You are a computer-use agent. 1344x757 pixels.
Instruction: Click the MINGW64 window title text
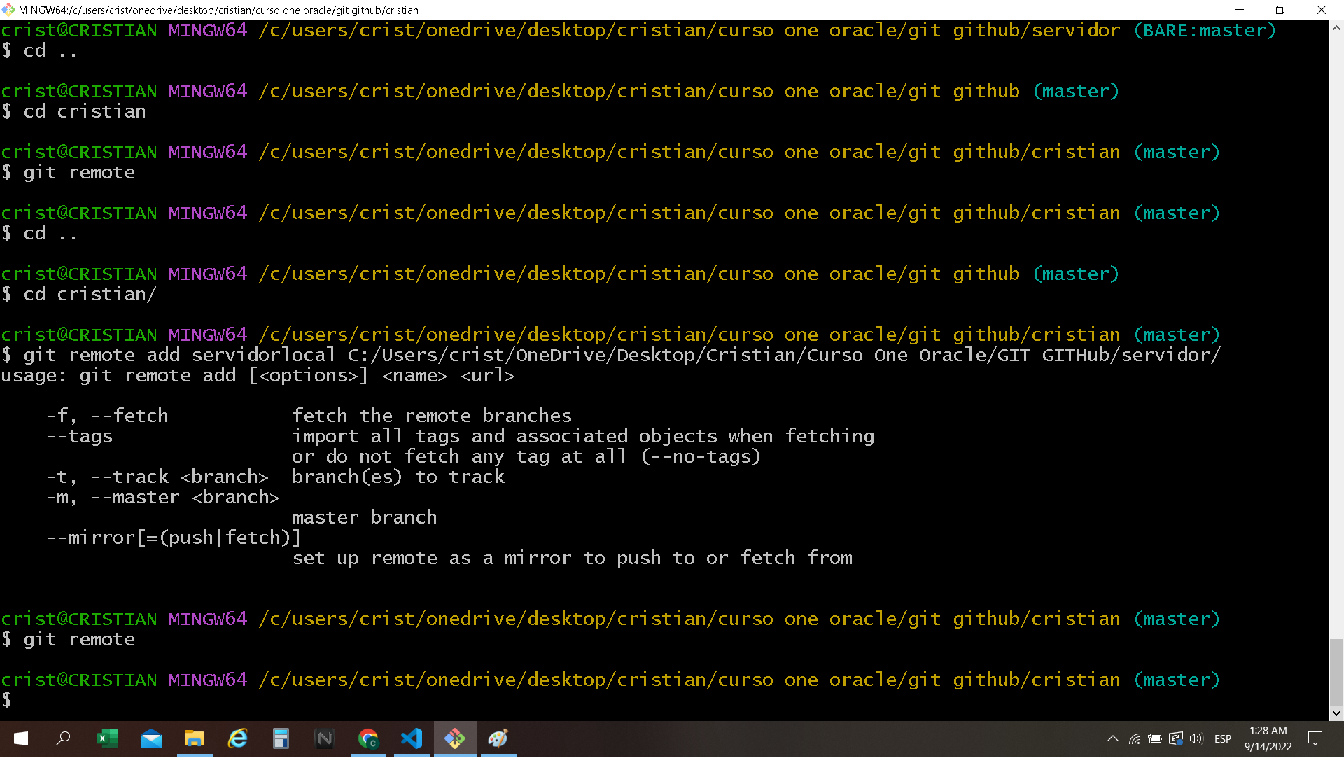tap(219, 9)
